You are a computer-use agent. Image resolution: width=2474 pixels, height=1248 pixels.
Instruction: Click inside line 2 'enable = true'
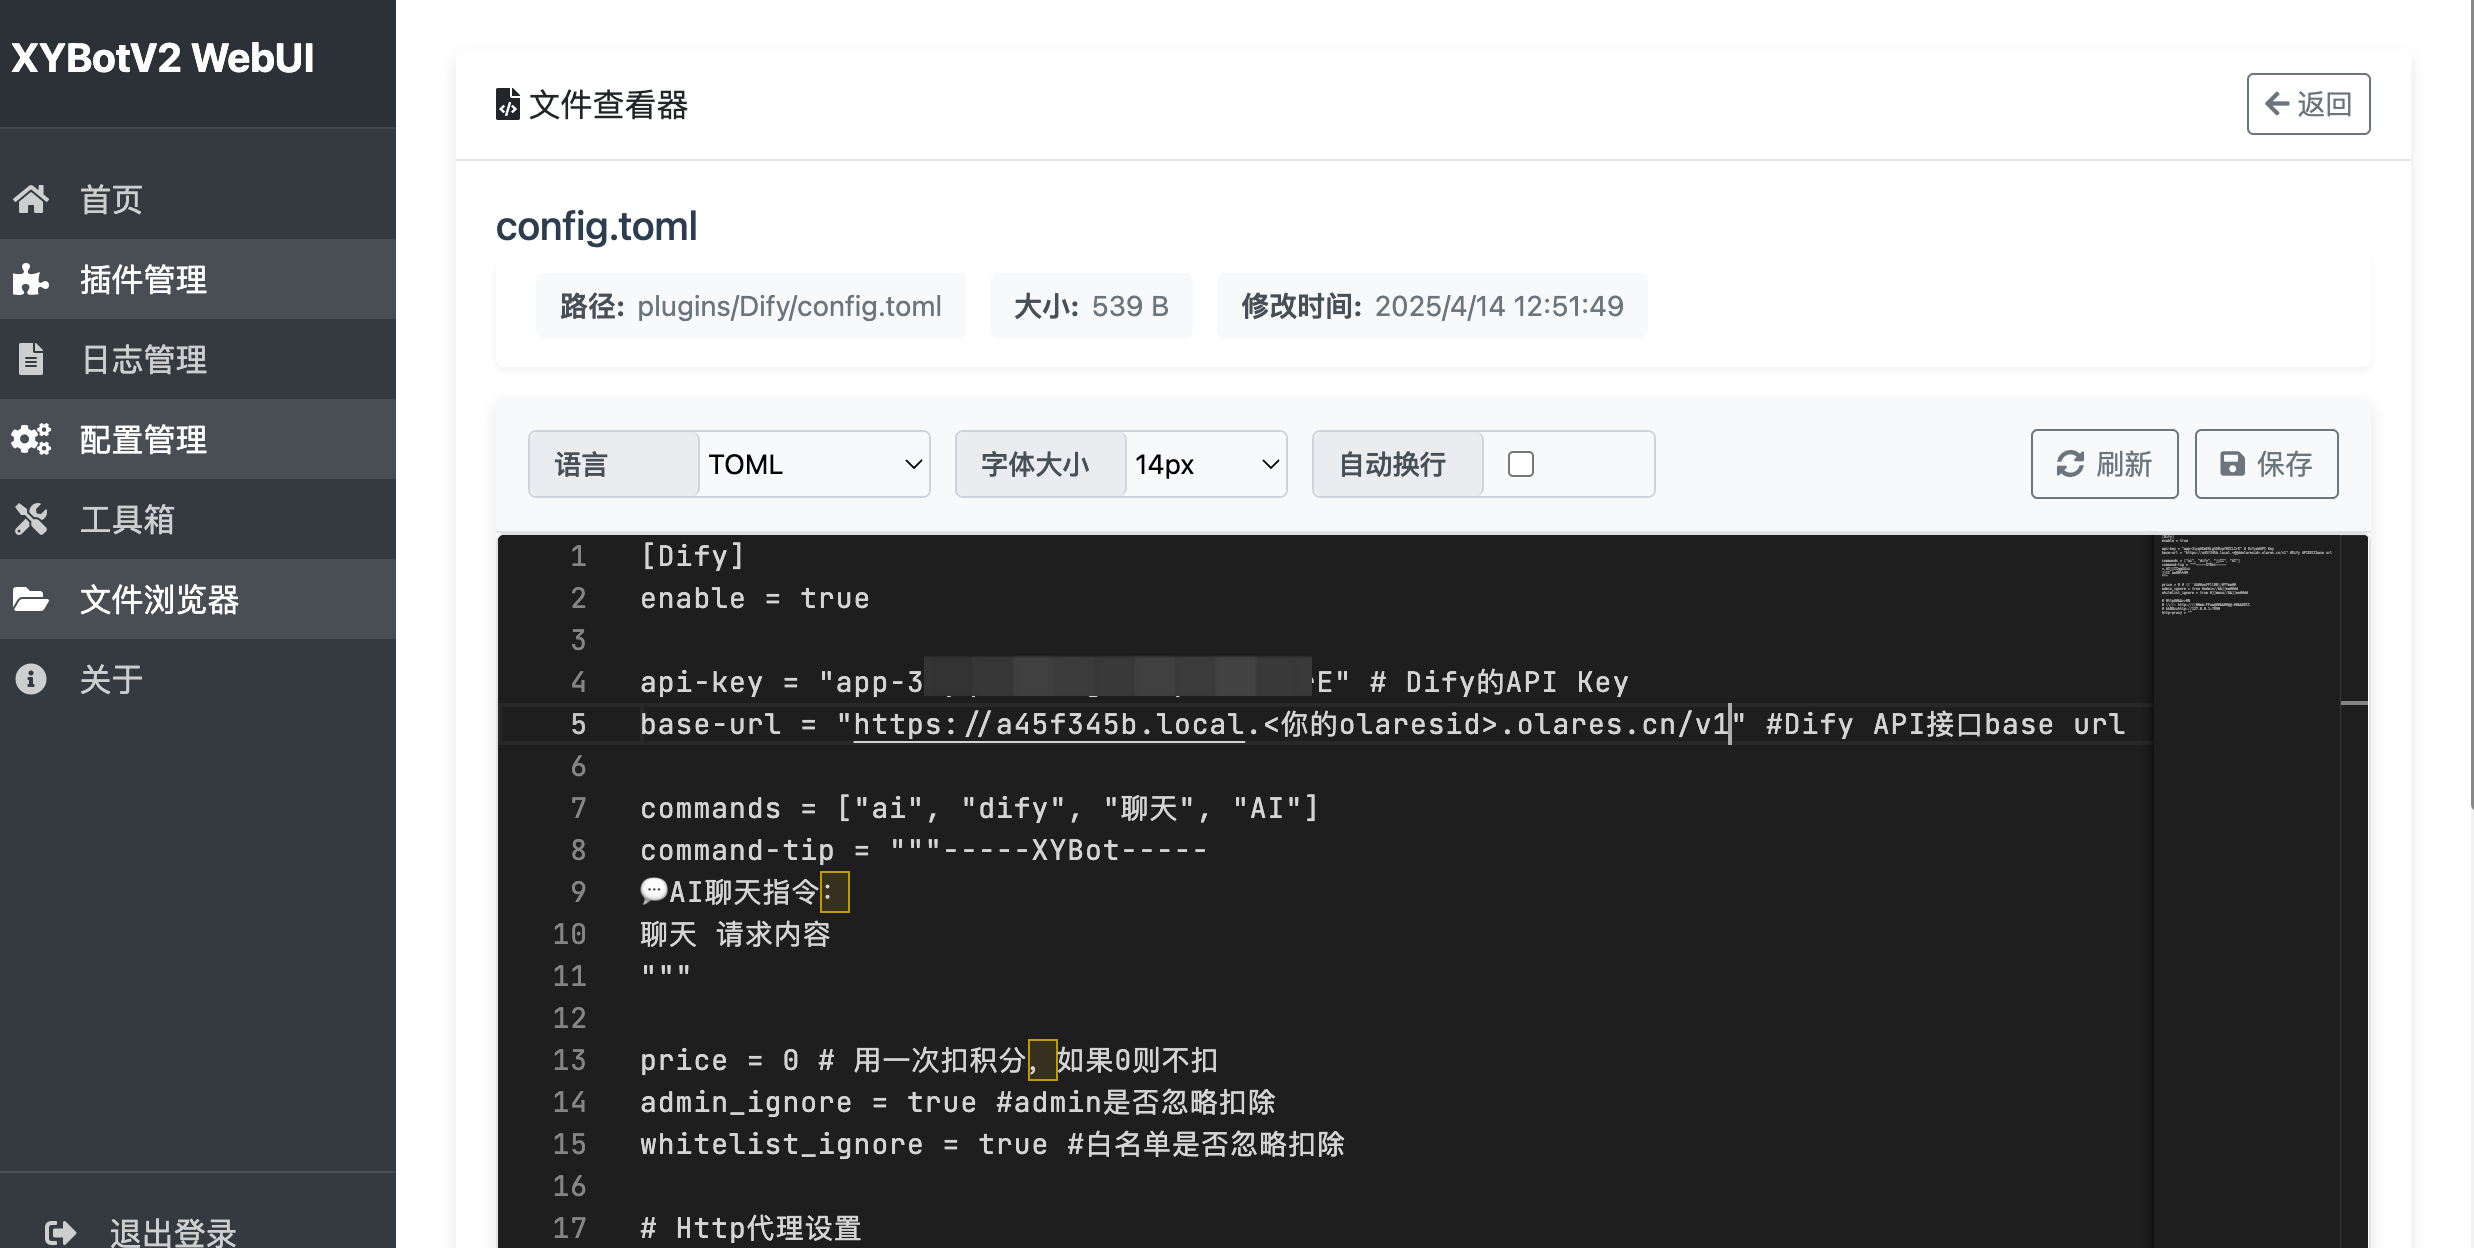[x=754, y=598]
